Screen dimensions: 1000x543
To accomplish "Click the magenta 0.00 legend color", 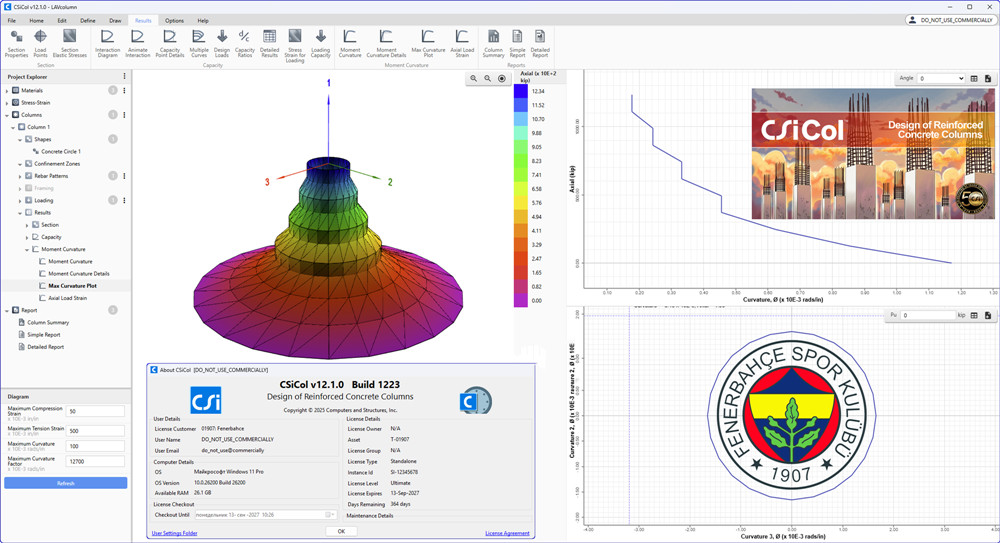I will tap(520, 300).
